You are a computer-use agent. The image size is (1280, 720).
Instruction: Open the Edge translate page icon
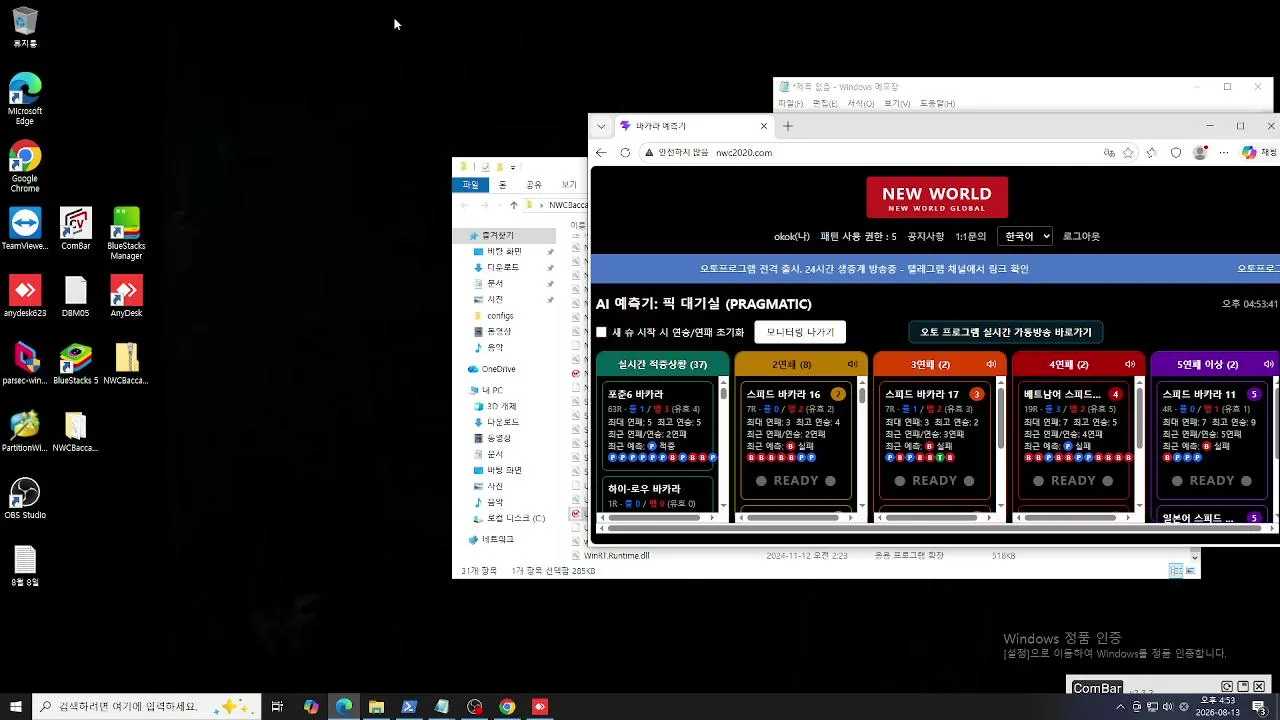point(1108,153)
